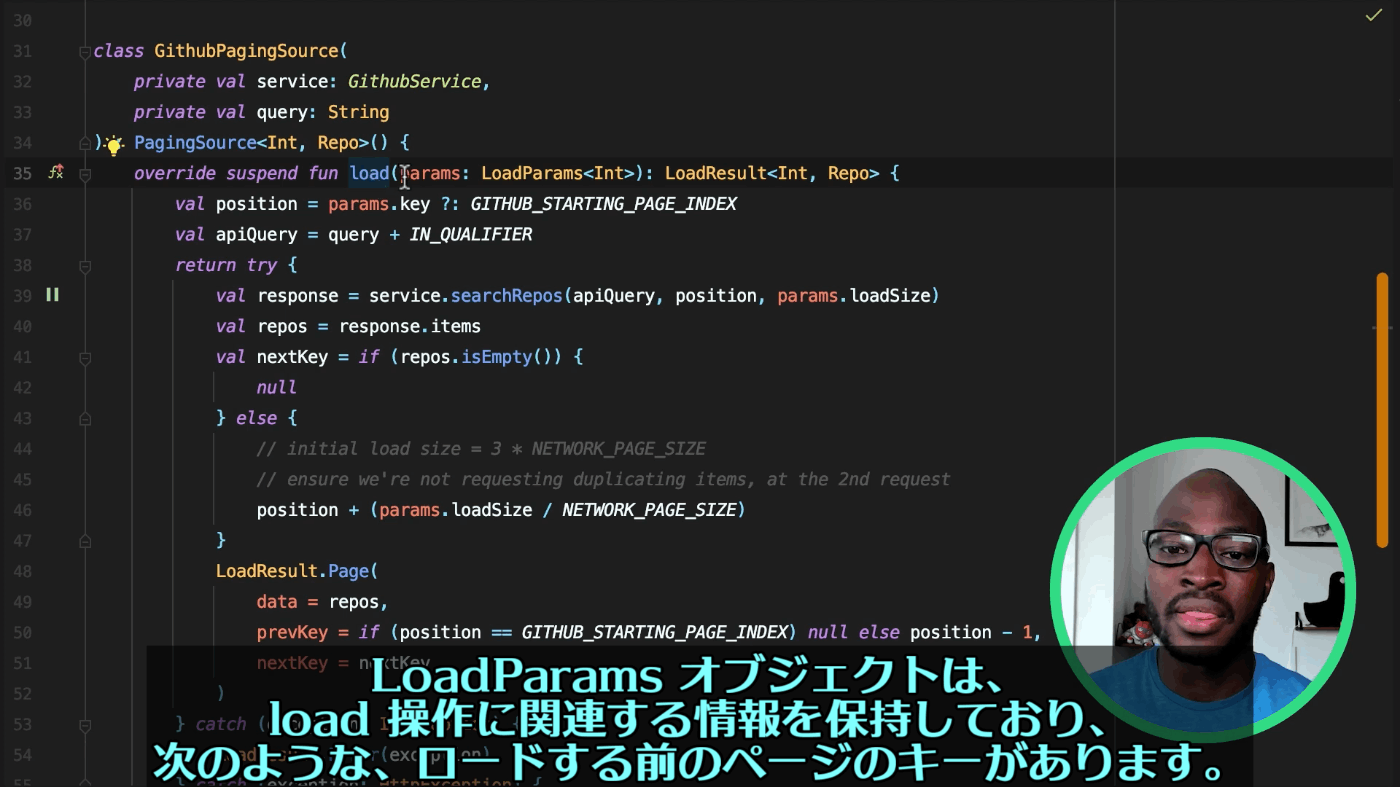Click the comment about duplicating items on line 45
The height and width of the screenshot is (787, 1400).
click(603, 480)
